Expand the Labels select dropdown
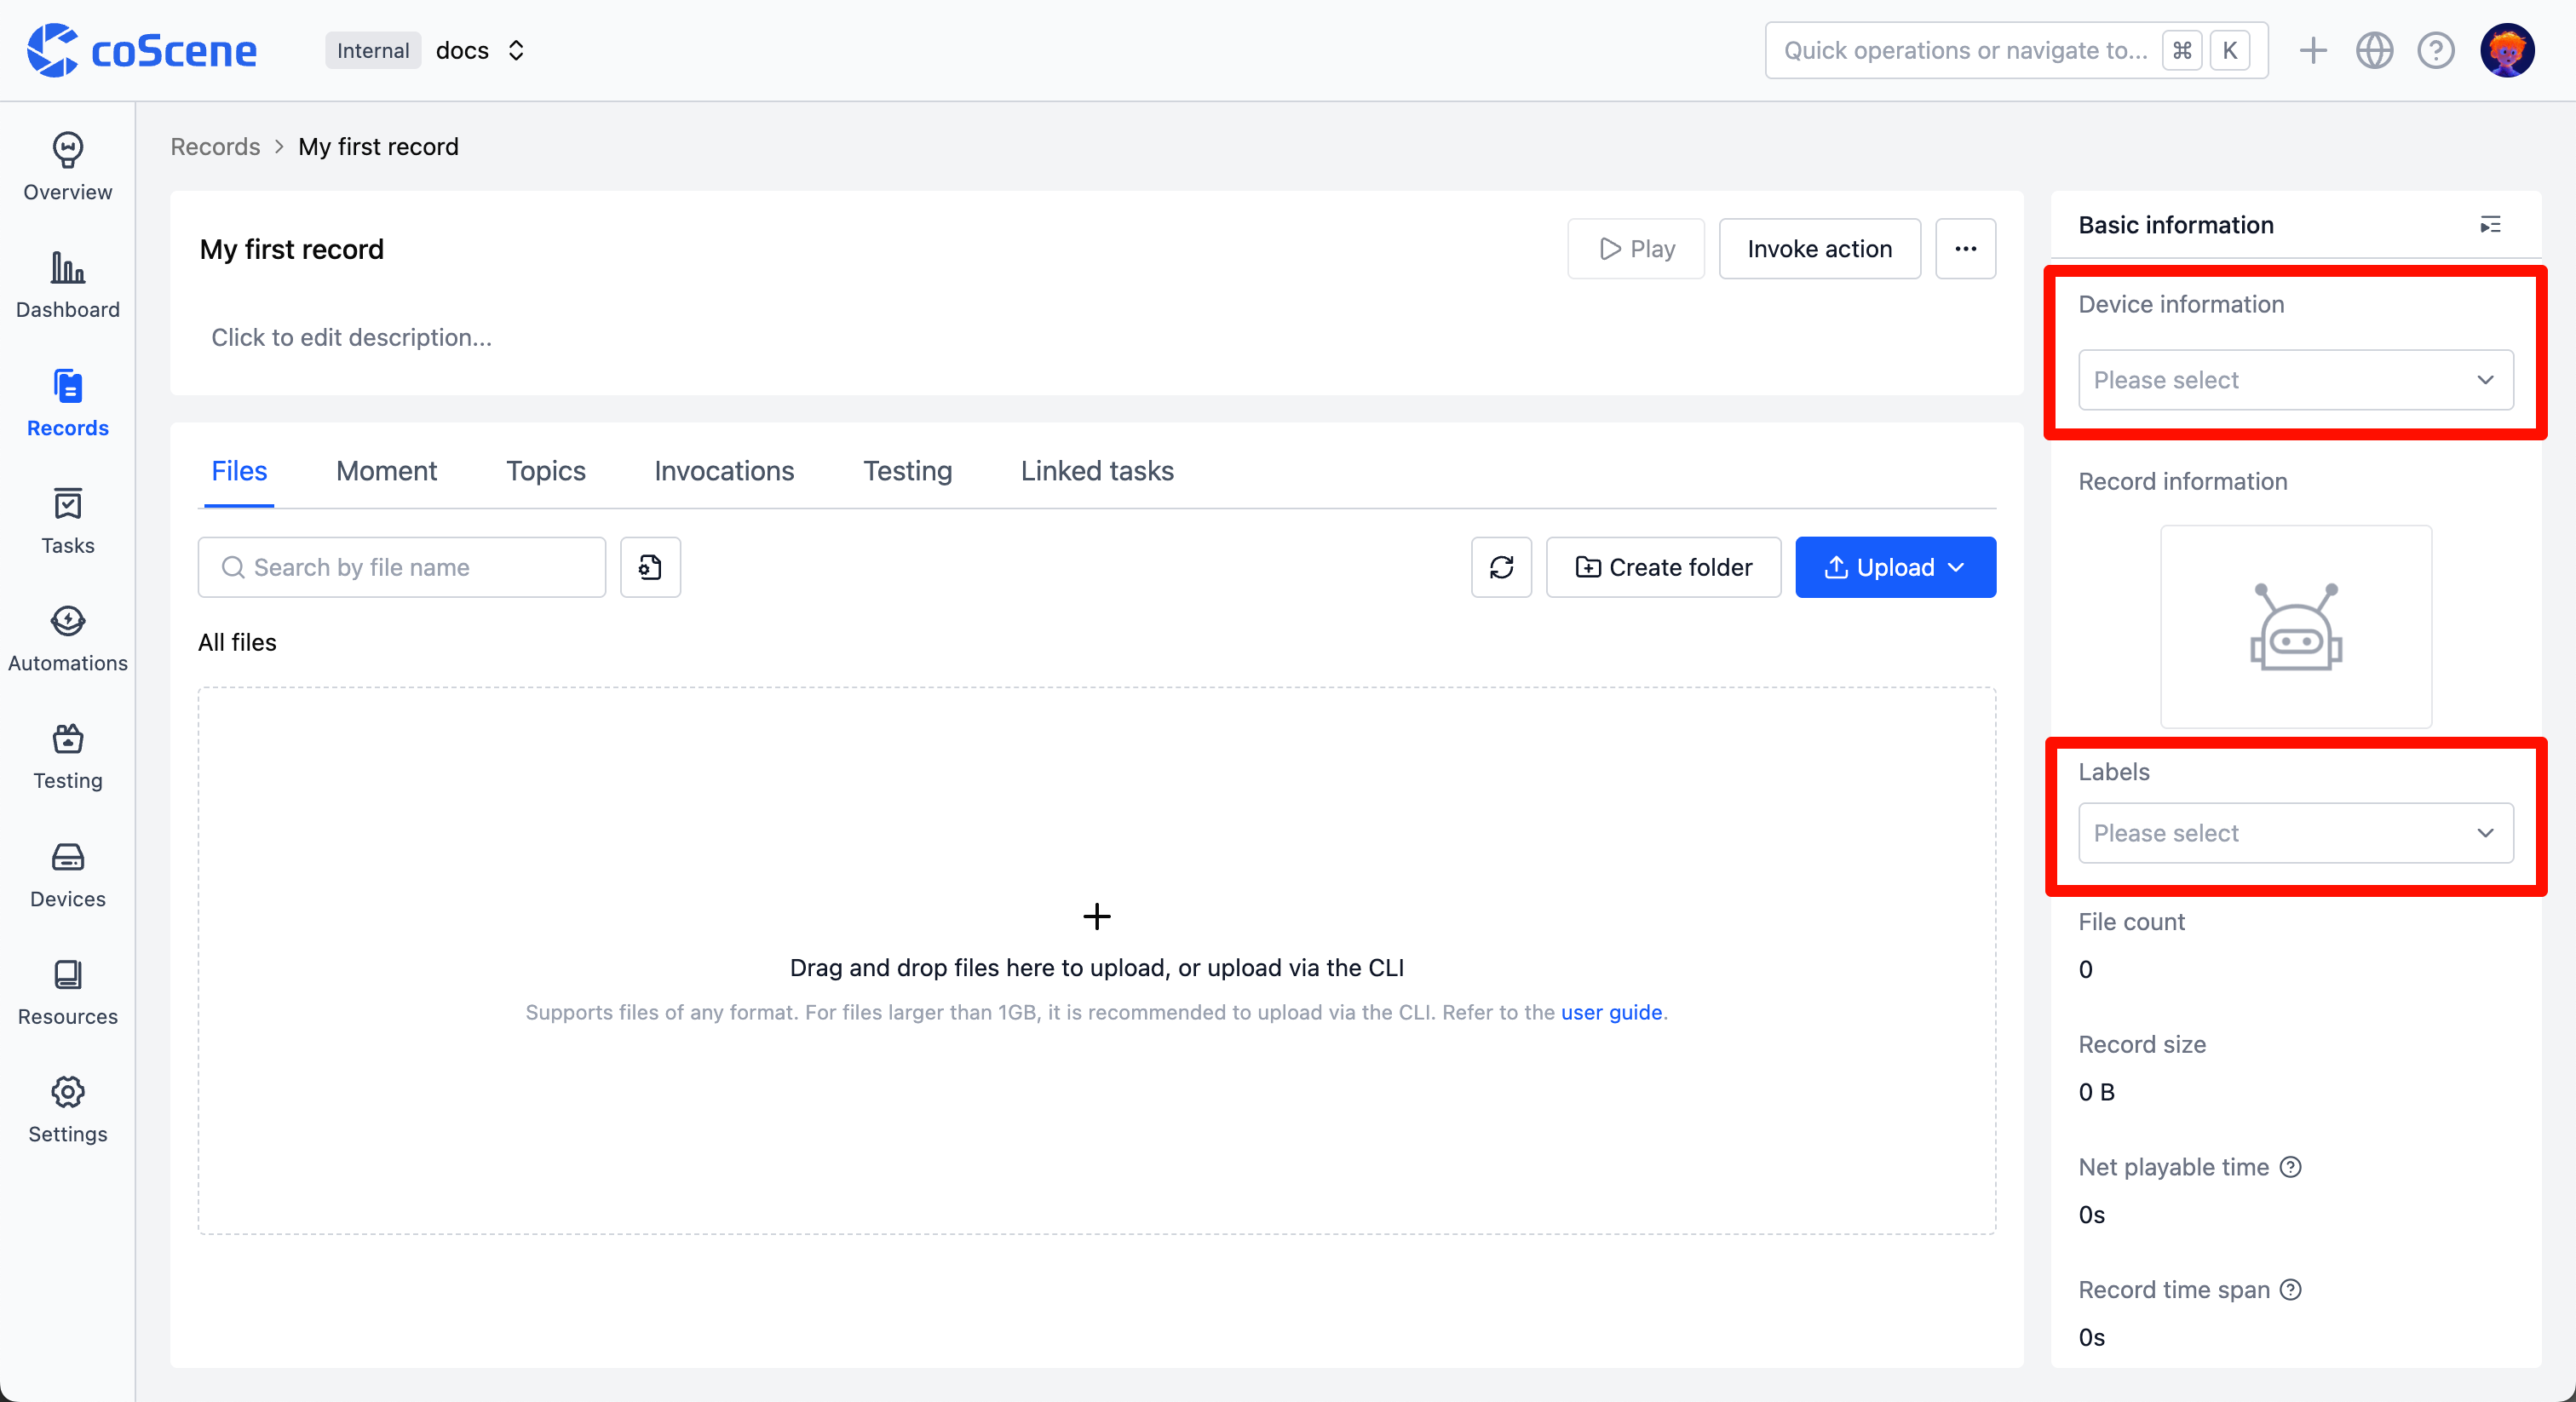 click(2295, 833)
